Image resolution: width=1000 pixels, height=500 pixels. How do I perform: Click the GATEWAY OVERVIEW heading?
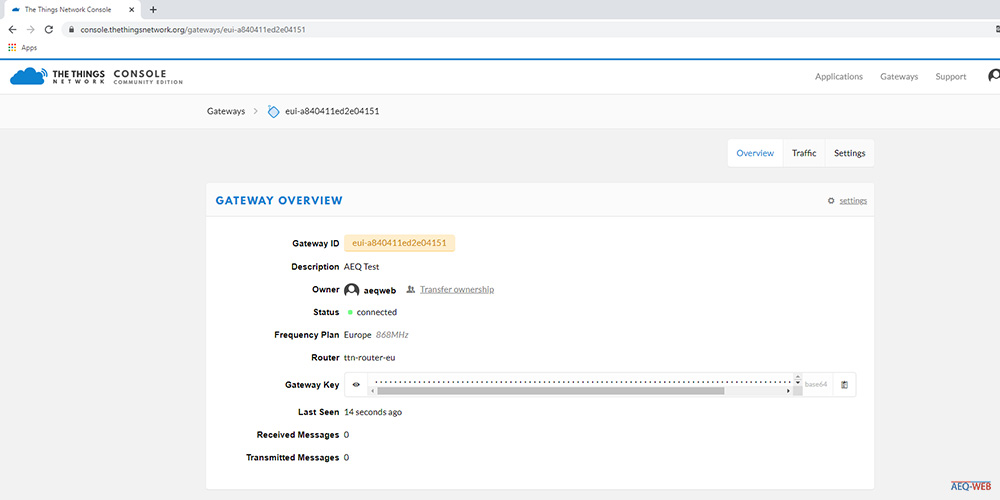point(279,200)
